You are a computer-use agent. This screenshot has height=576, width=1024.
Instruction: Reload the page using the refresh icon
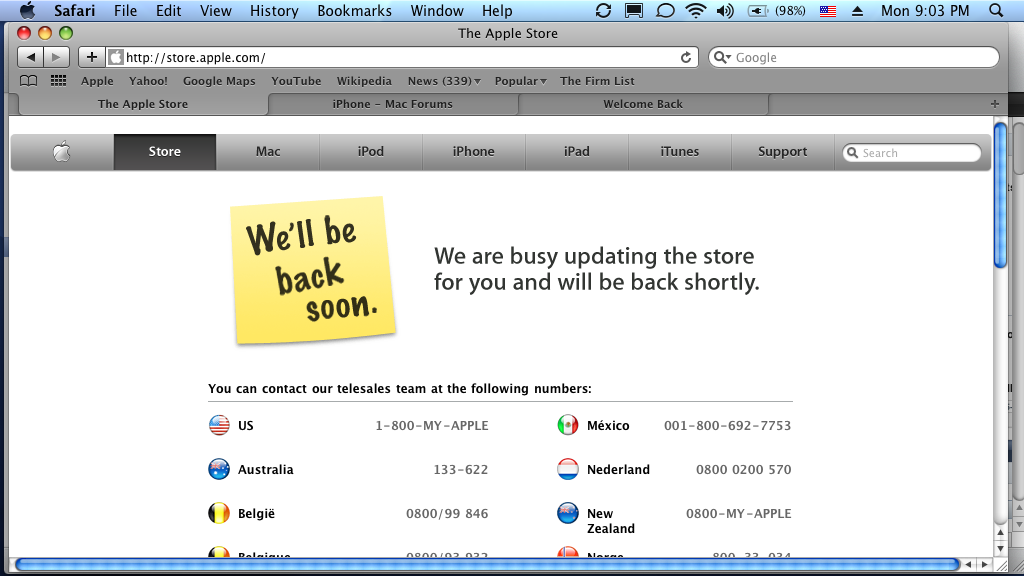pos(686,57)
